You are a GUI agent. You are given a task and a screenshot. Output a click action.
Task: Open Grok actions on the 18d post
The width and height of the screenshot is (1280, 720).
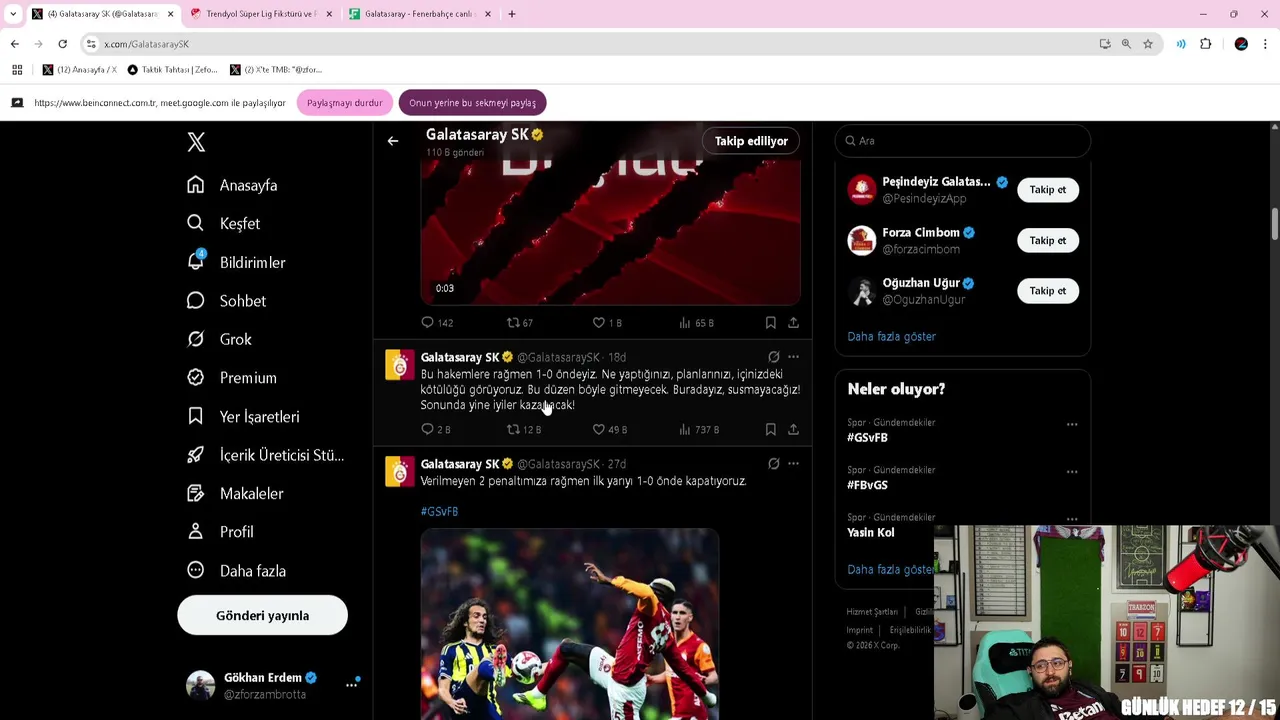point(774,357)
